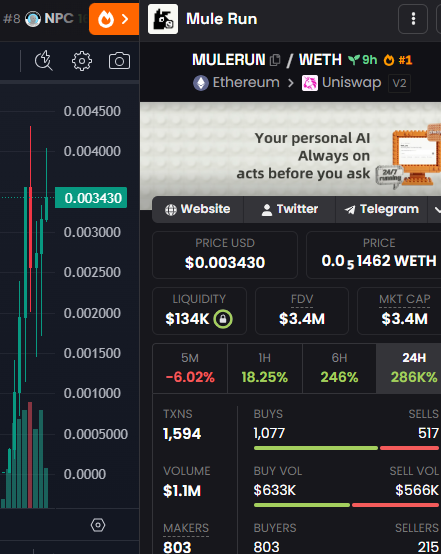The image size is (441, 554).
Task: Take a chart snapshot with camera icon
Action: click(x=119, y=61)
